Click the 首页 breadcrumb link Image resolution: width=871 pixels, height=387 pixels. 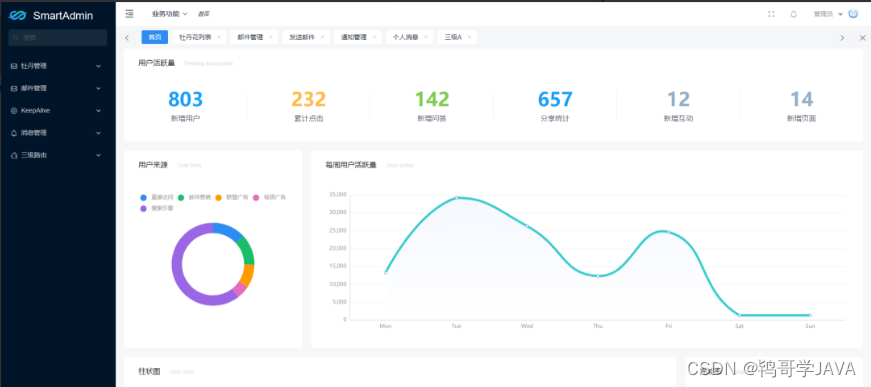click(204, 14)
